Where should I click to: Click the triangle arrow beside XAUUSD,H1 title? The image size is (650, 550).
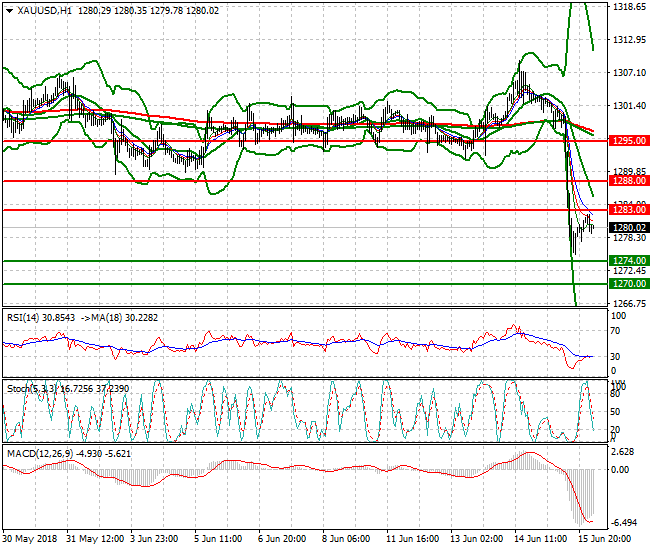(x=9, y=10)
